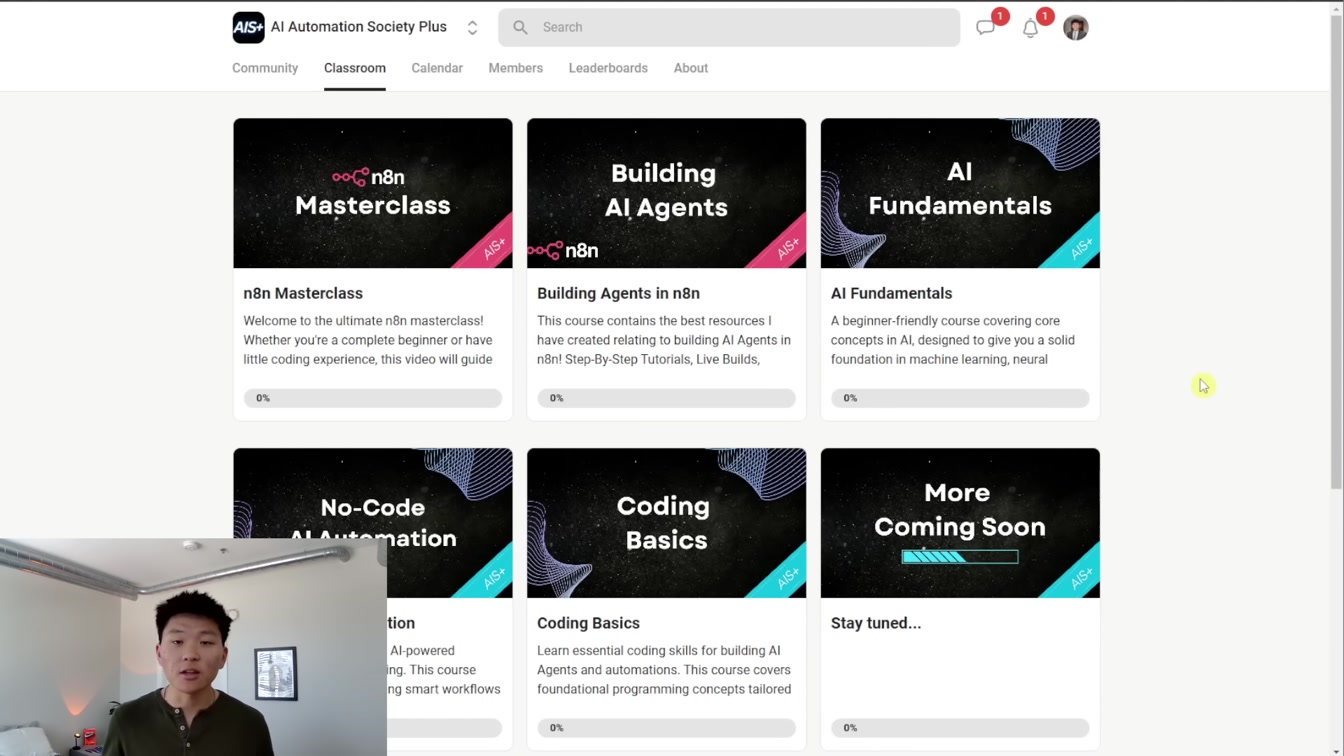The image size is (1344, 756).
Task: Click the Building Agents in n8n title
Action: pos(618,293)
